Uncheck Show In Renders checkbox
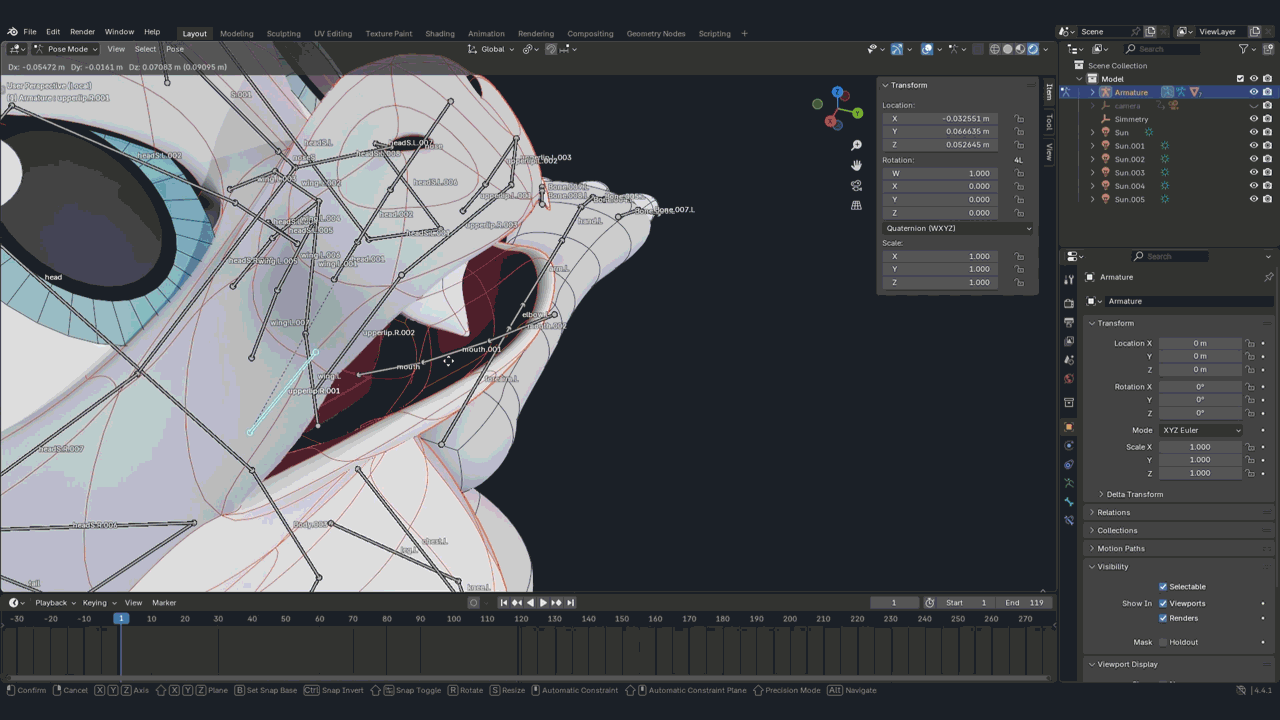This screenshot has width=1280, height=720. coord(1163,618)
